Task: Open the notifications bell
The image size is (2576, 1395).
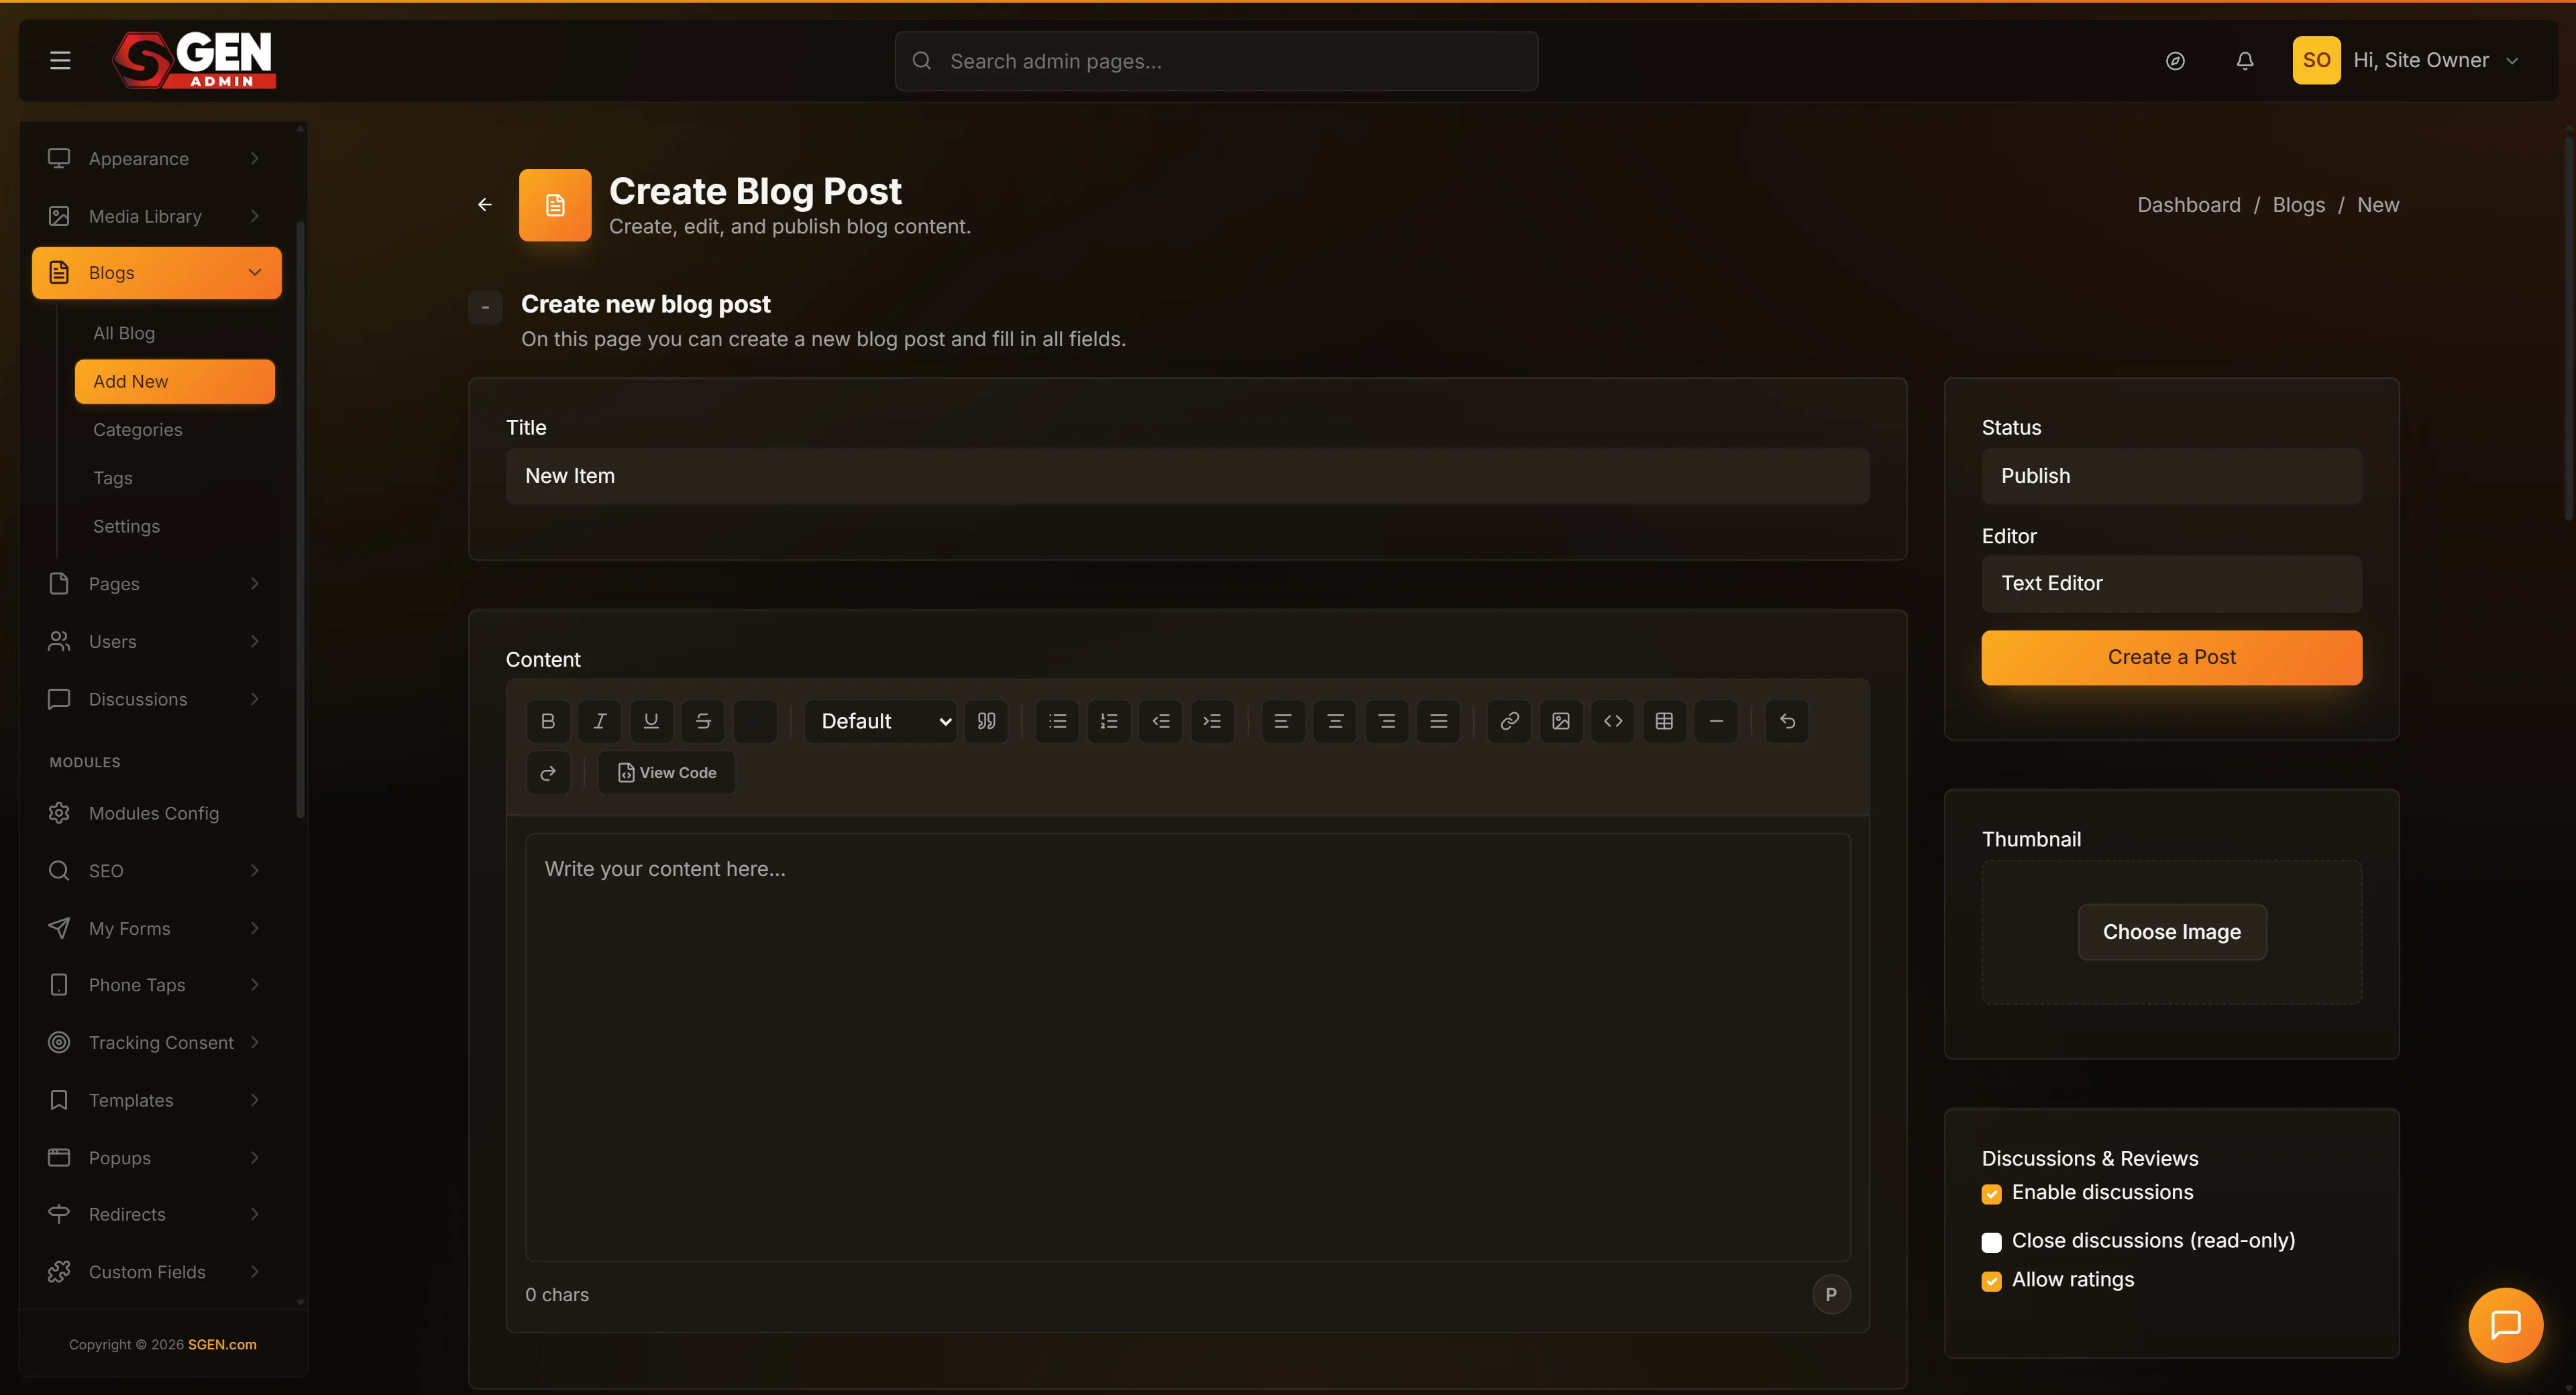Action: [x=2245, y=61]
